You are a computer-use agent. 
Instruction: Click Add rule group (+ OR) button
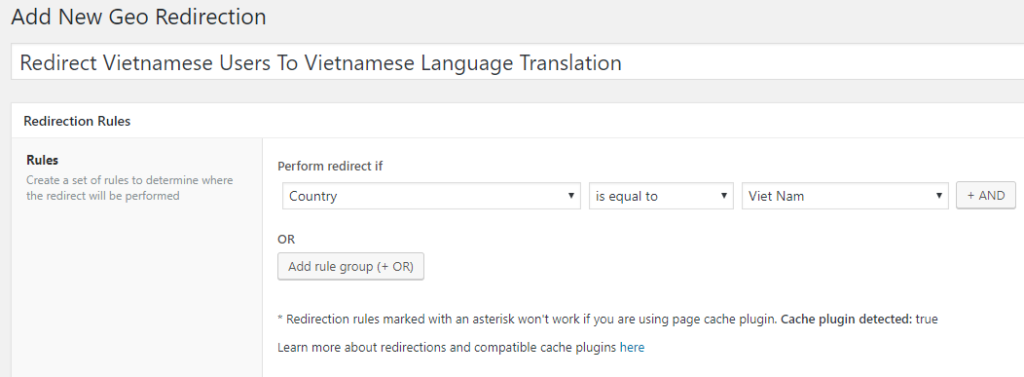351,267
